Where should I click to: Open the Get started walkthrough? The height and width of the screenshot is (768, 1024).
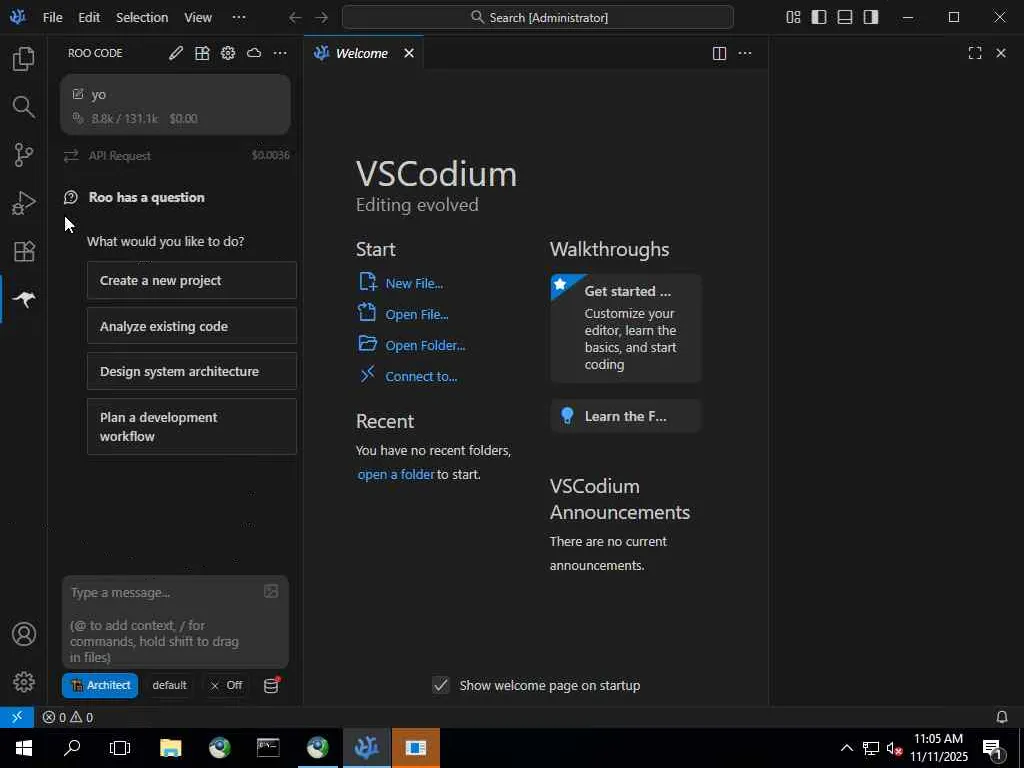point(626,328)
